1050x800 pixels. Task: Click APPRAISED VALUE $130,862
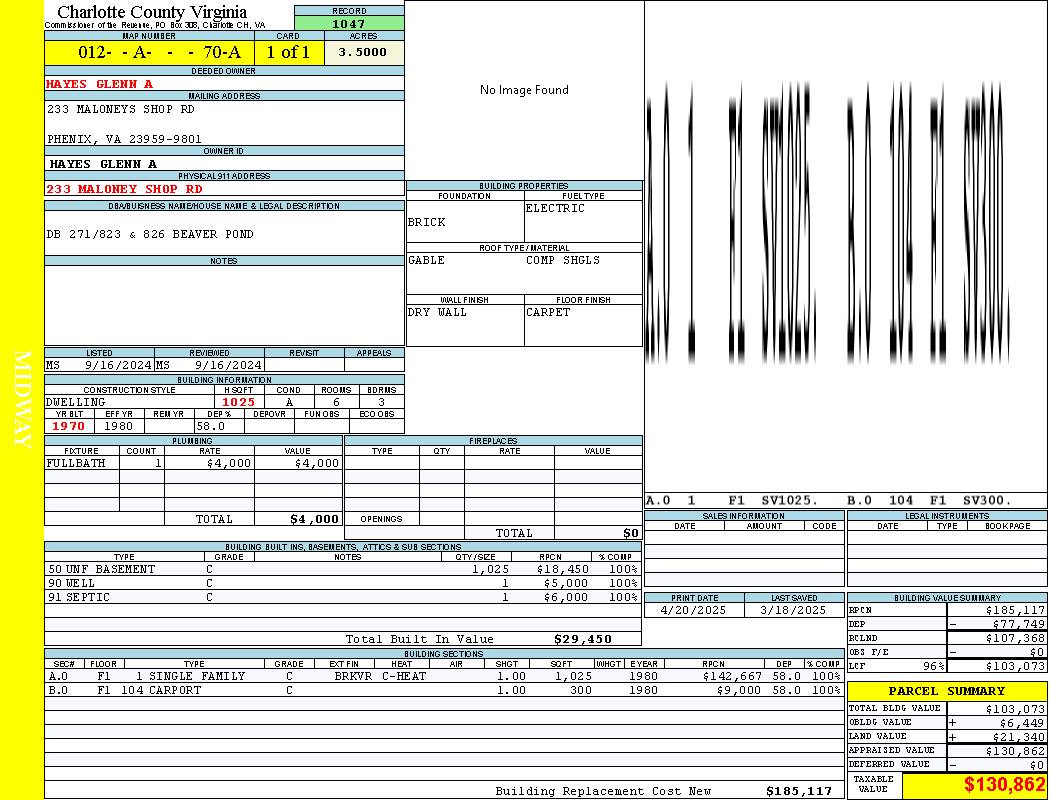click(1015, 751)
